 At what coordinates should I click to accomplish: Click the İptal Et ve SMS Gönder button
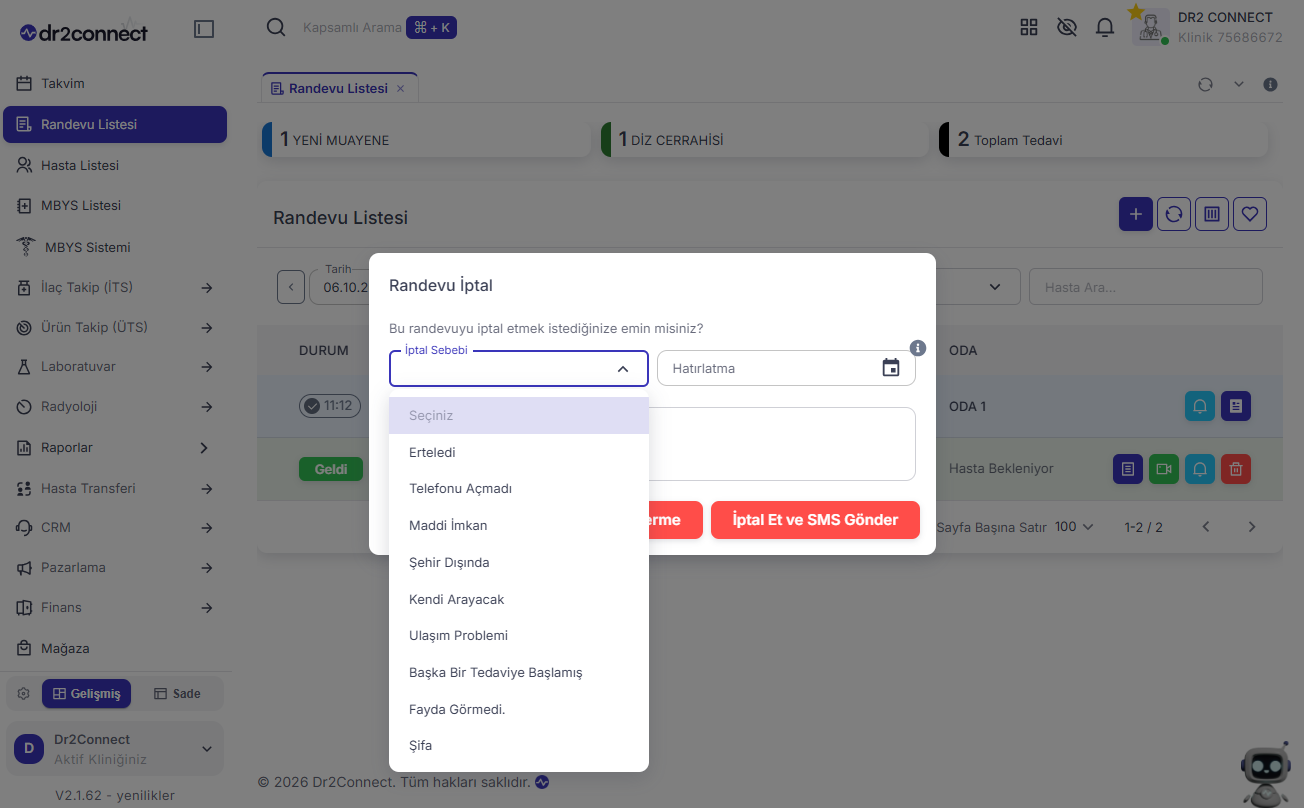815,520
